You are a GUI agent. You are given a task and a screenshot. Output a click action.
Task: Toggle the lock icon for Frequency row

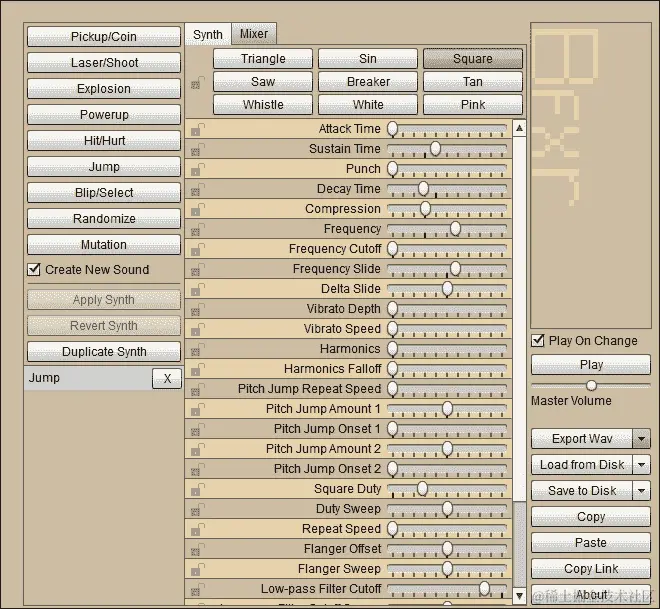(197, 229)
